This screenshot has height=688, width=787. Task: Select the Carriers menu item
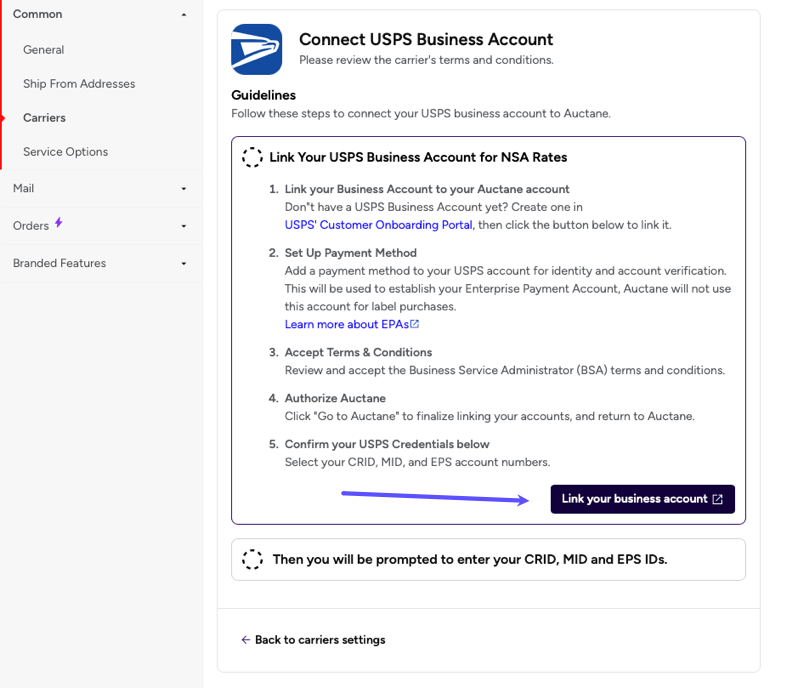point(44,117)
